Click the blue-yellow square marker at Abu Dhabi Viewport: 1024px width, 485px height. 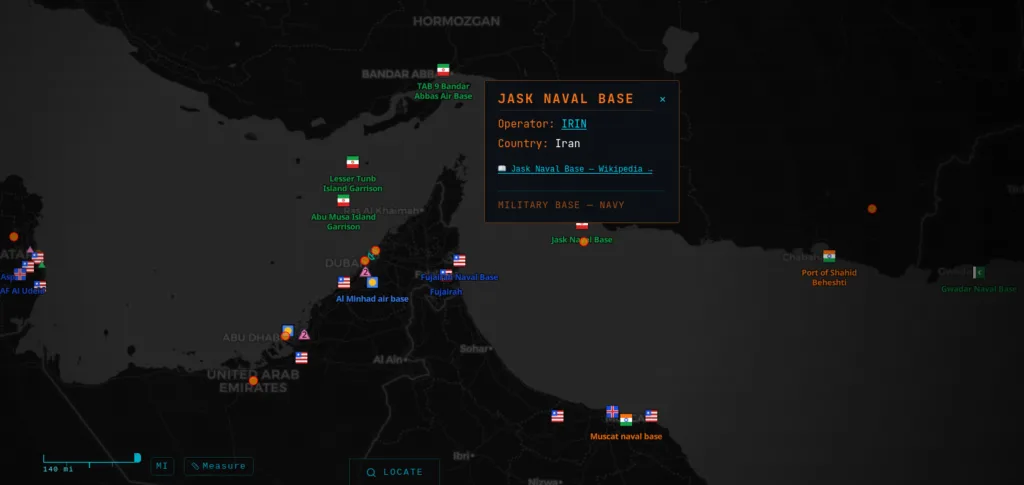click(x=287, y=330)
